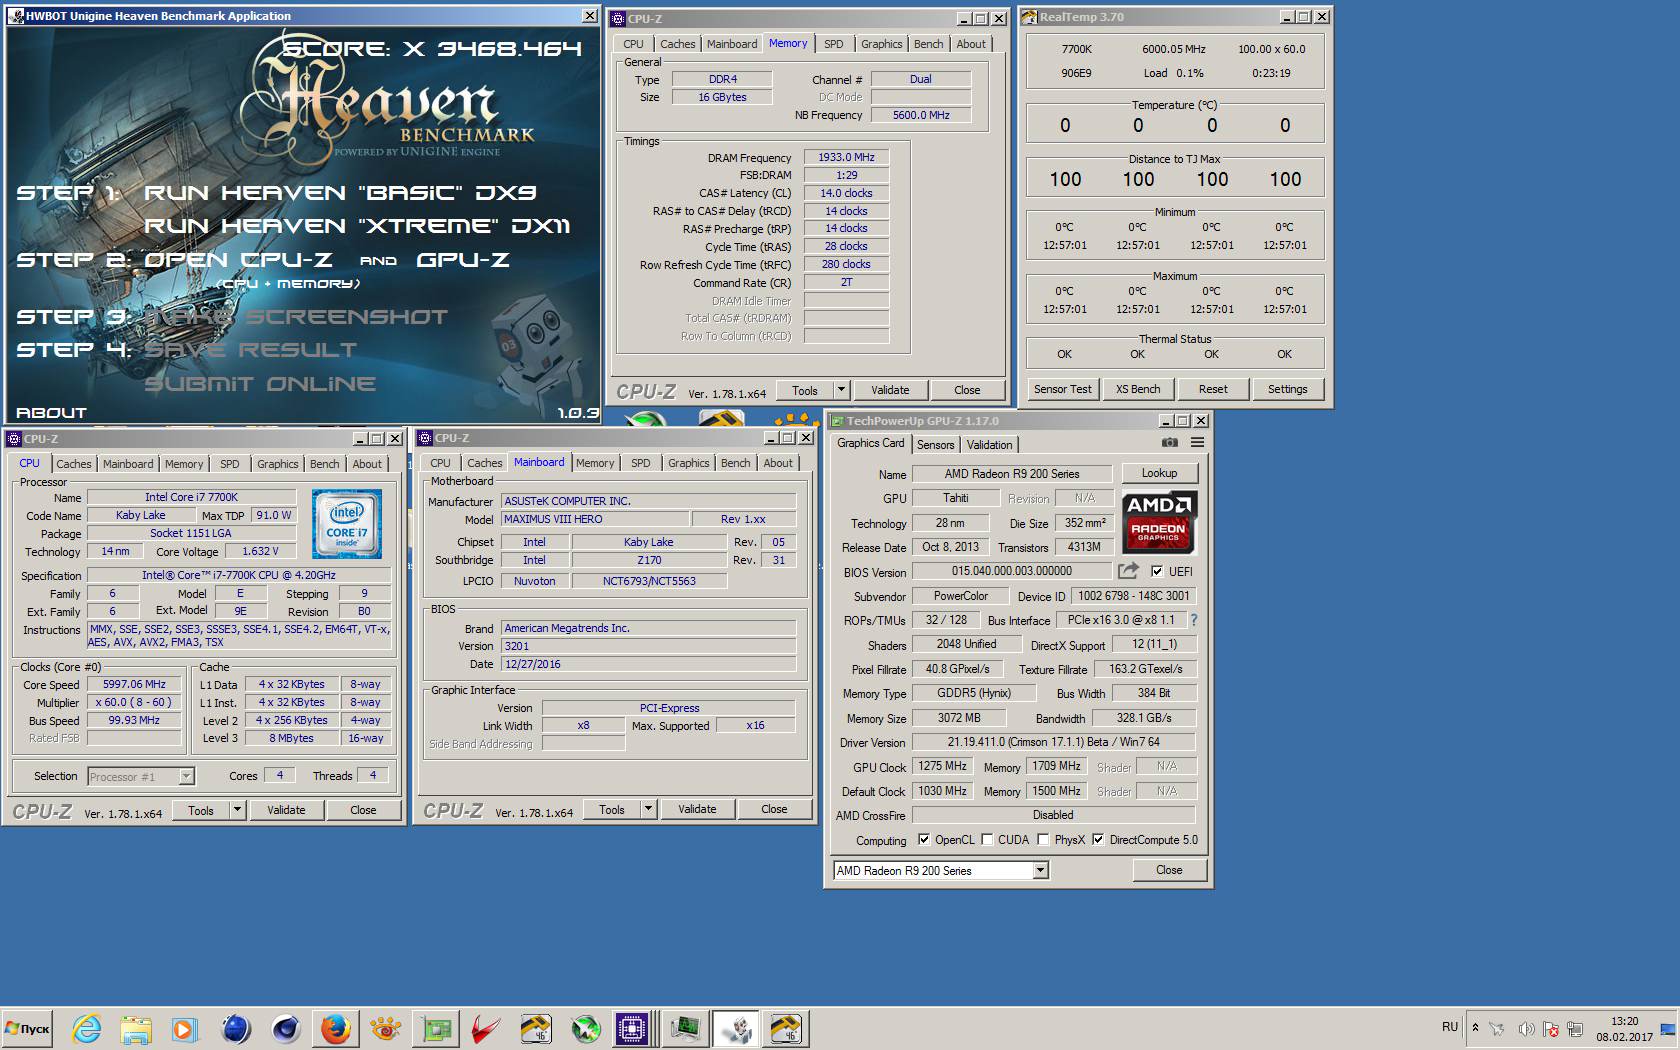Click the GPU-Z Close button
This screenshot has height=1050, width=1680.
point(1169,870)
